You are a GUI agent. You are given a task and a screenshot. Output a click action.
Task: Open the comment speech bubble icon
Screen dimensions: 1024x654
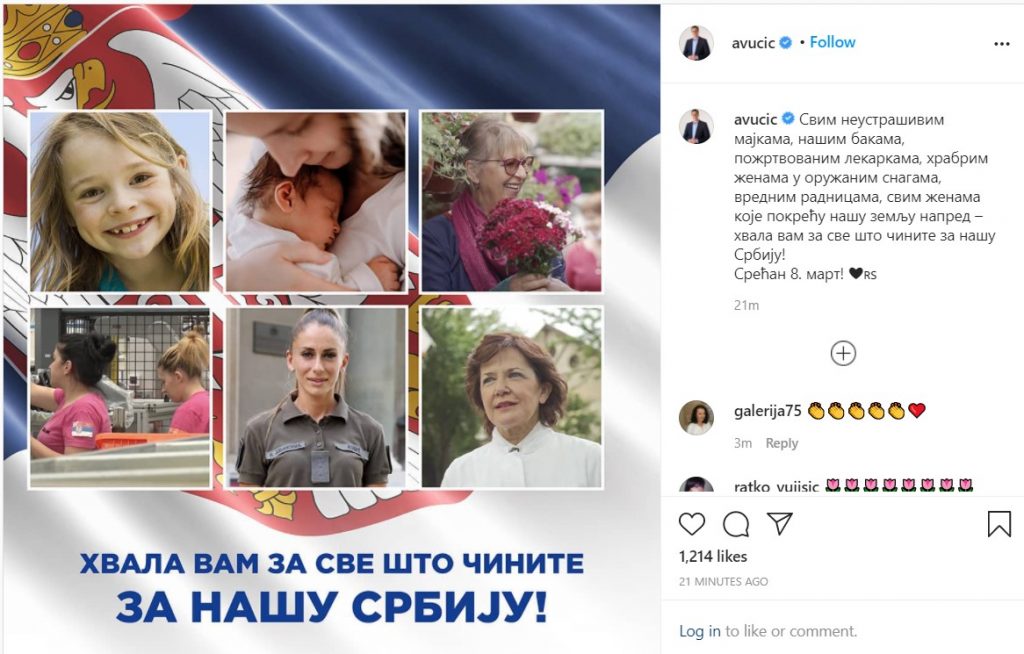(x=736, y=524)
